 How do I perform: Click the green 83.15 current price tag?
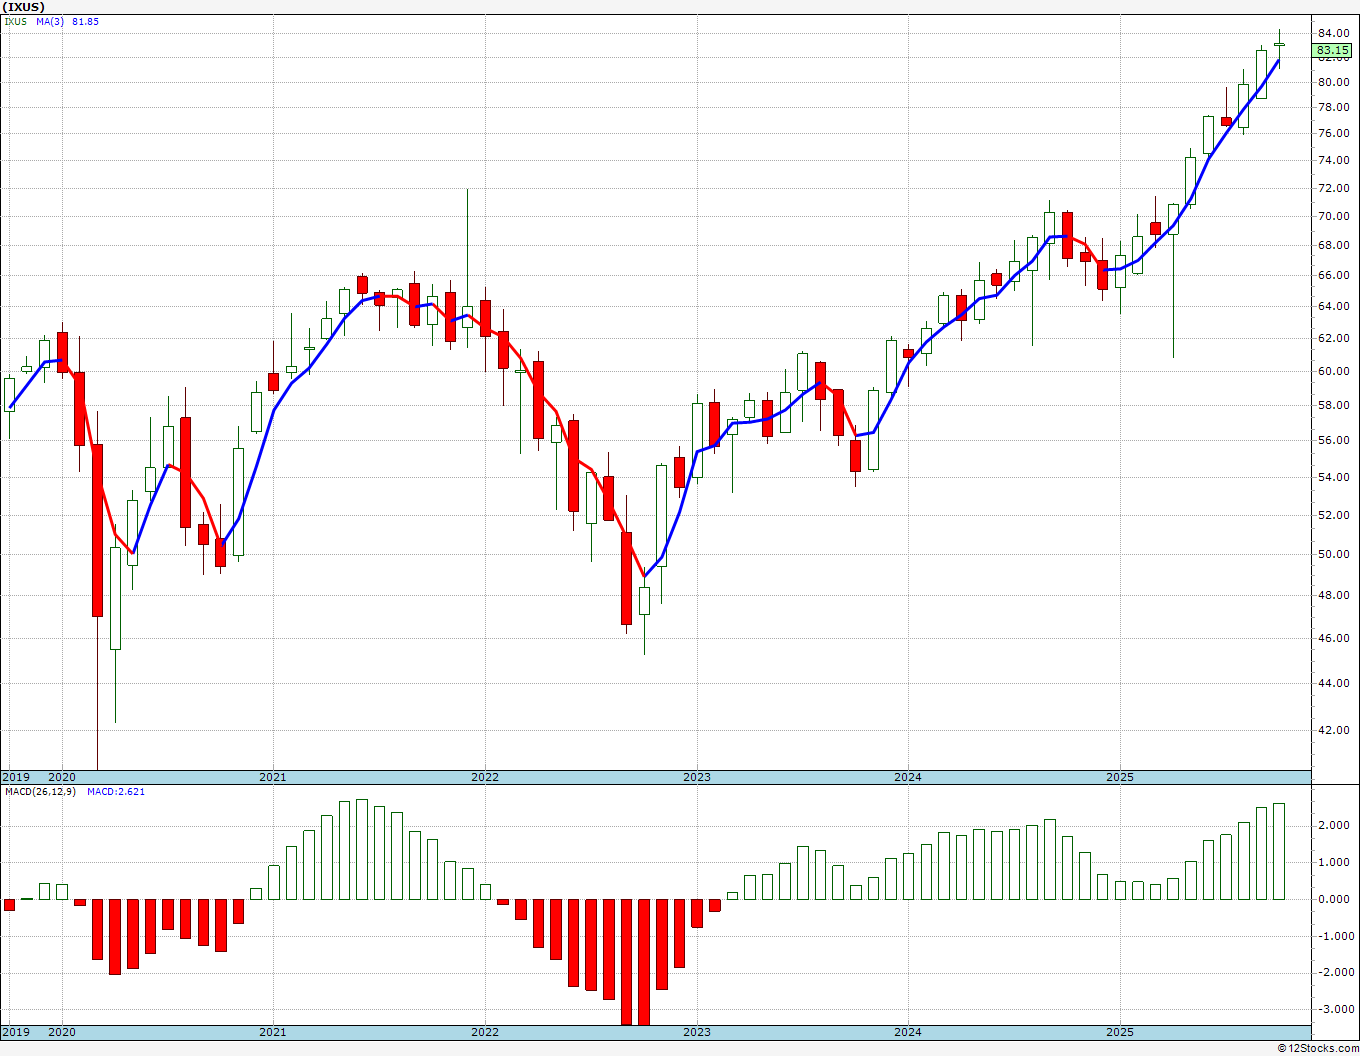pos(1332,50)
